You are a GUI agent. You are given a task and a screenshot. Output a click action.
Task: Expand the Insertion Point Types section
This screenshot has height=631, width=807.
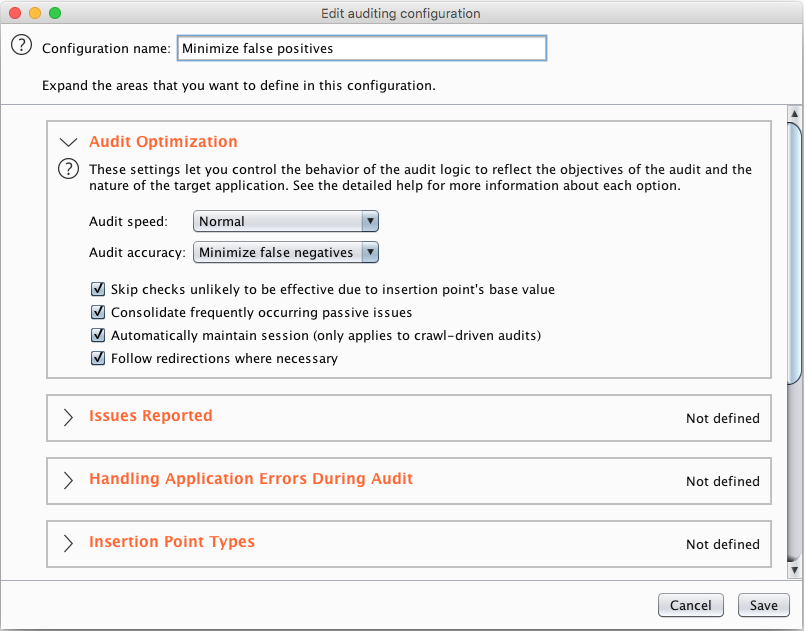pos(68,543)
